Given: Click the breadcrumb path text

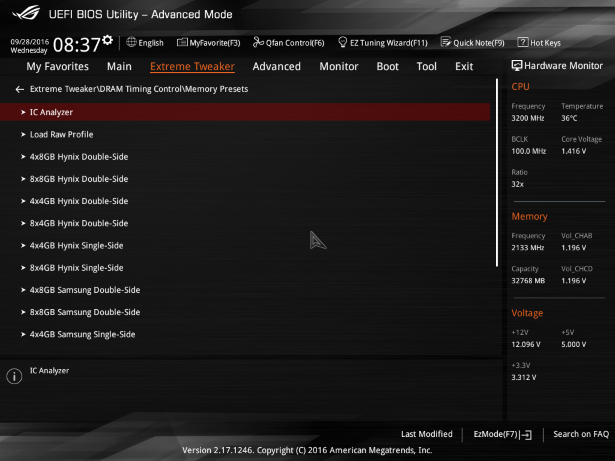Looking at the screenshot, I should point(139,89).
